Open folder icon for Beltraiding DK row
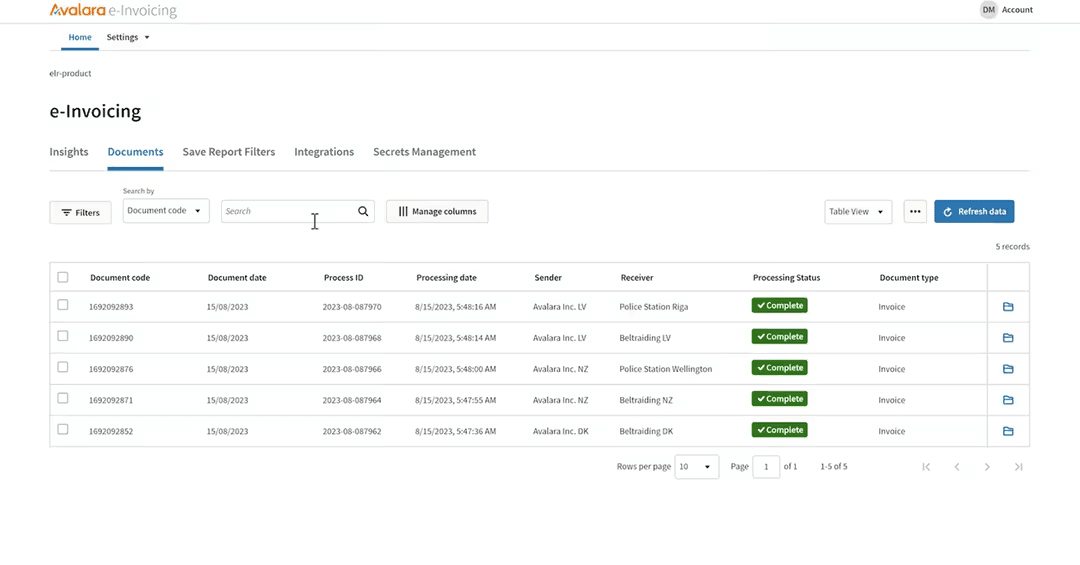Image resolution: width=1080 pixels, height=565 pixels. [x=1008, y=431]
